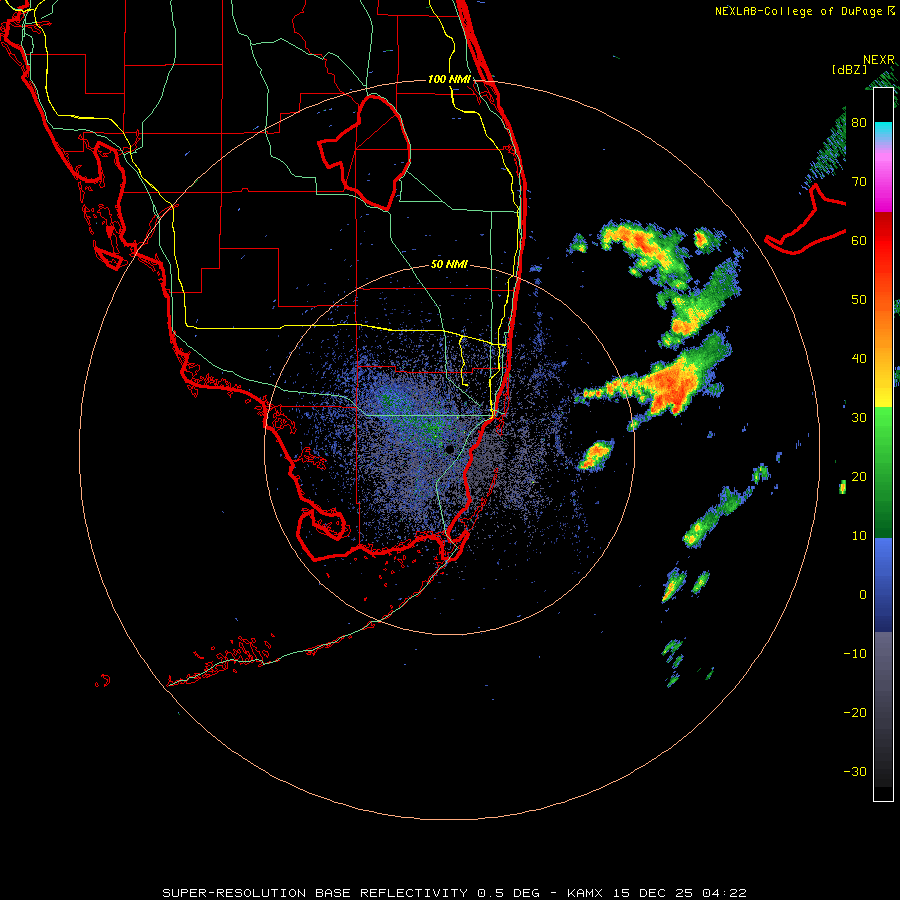Image resolution: width=900 pixels, height=900 pixels.
Task: Click the black radar site dot at KAMX
Action: [x=449, y=449]
